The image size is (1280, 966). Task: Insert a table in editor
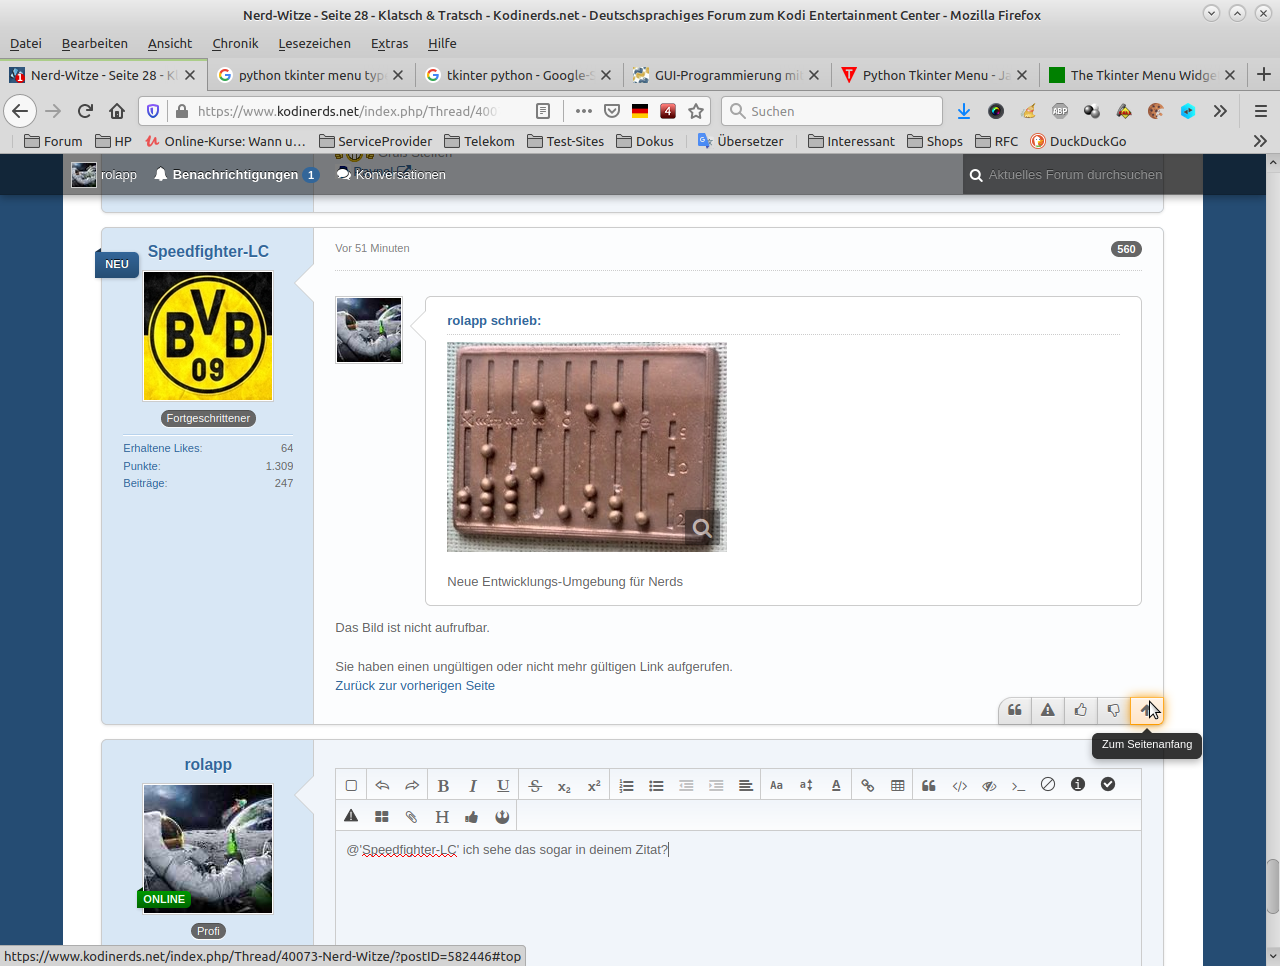point(898,785)
